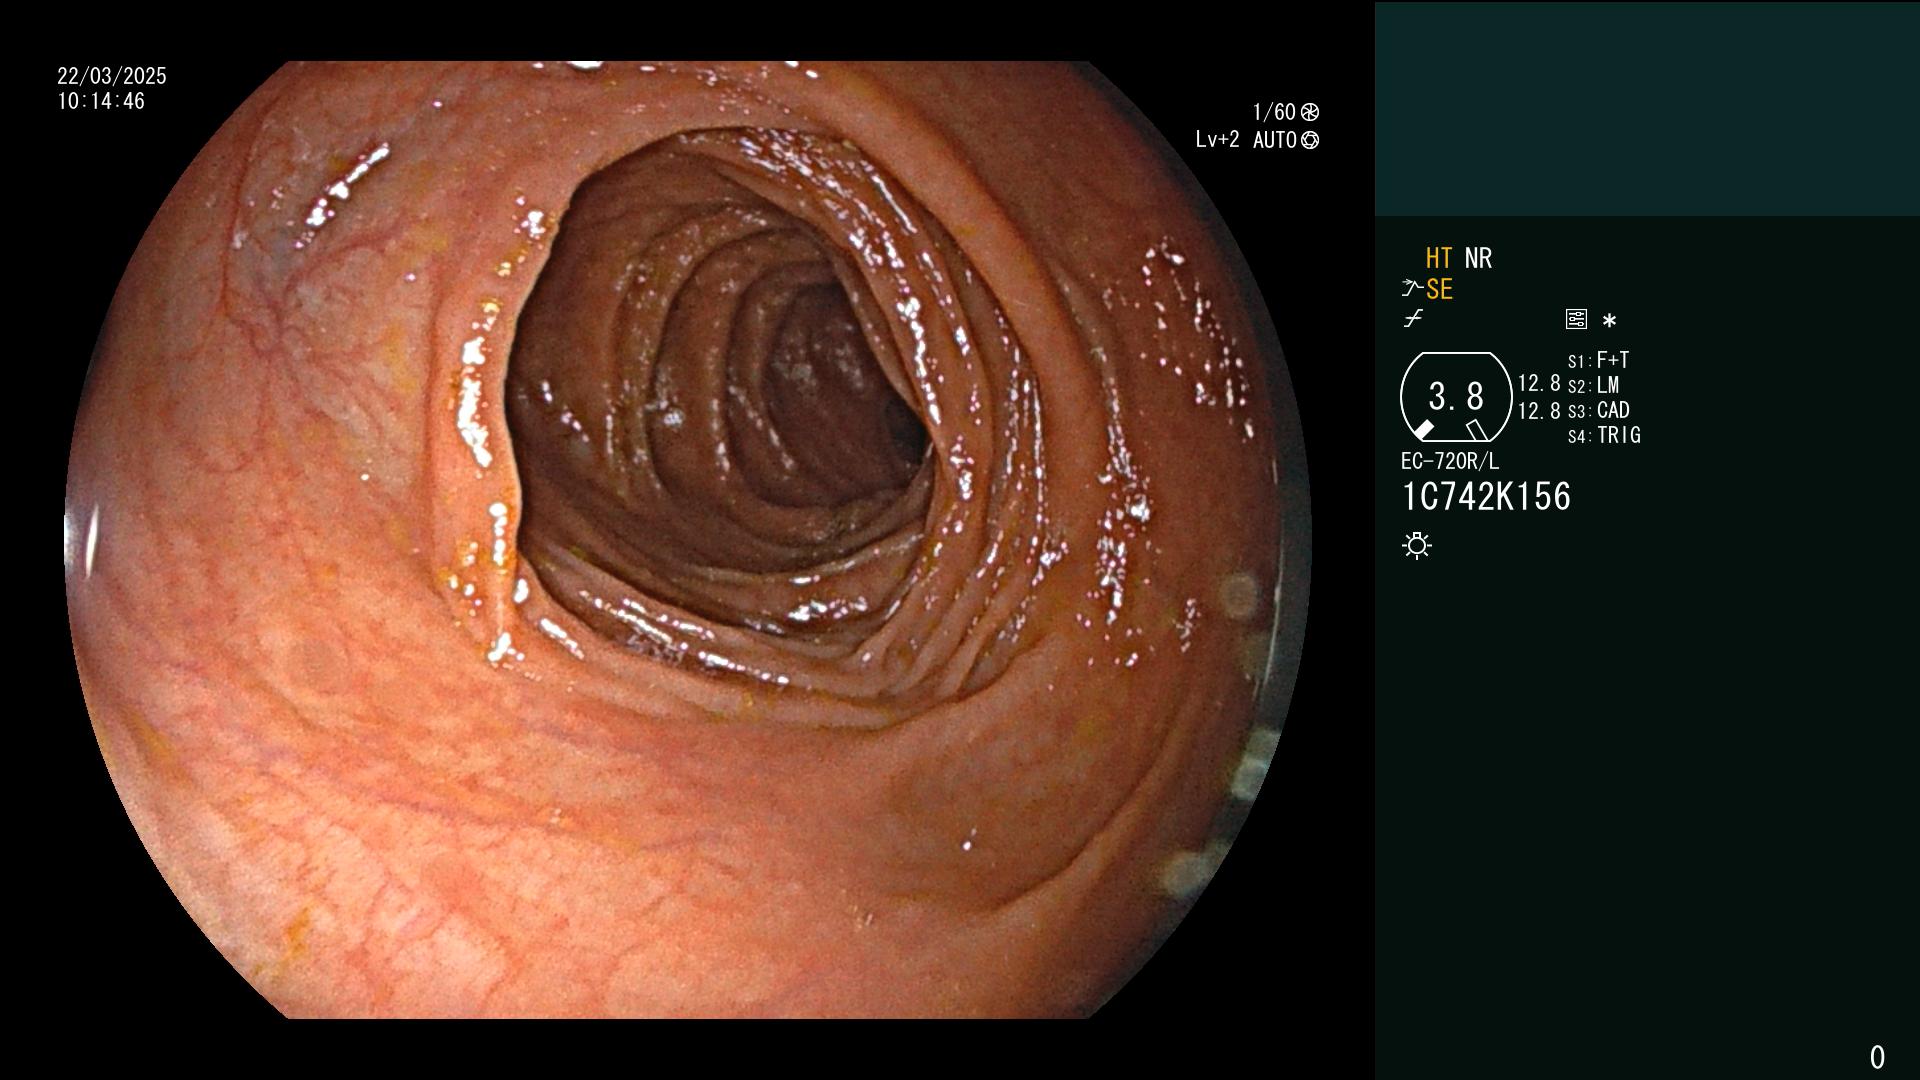
Task: Click the light source lamp icon
Action: point(1417,545)
